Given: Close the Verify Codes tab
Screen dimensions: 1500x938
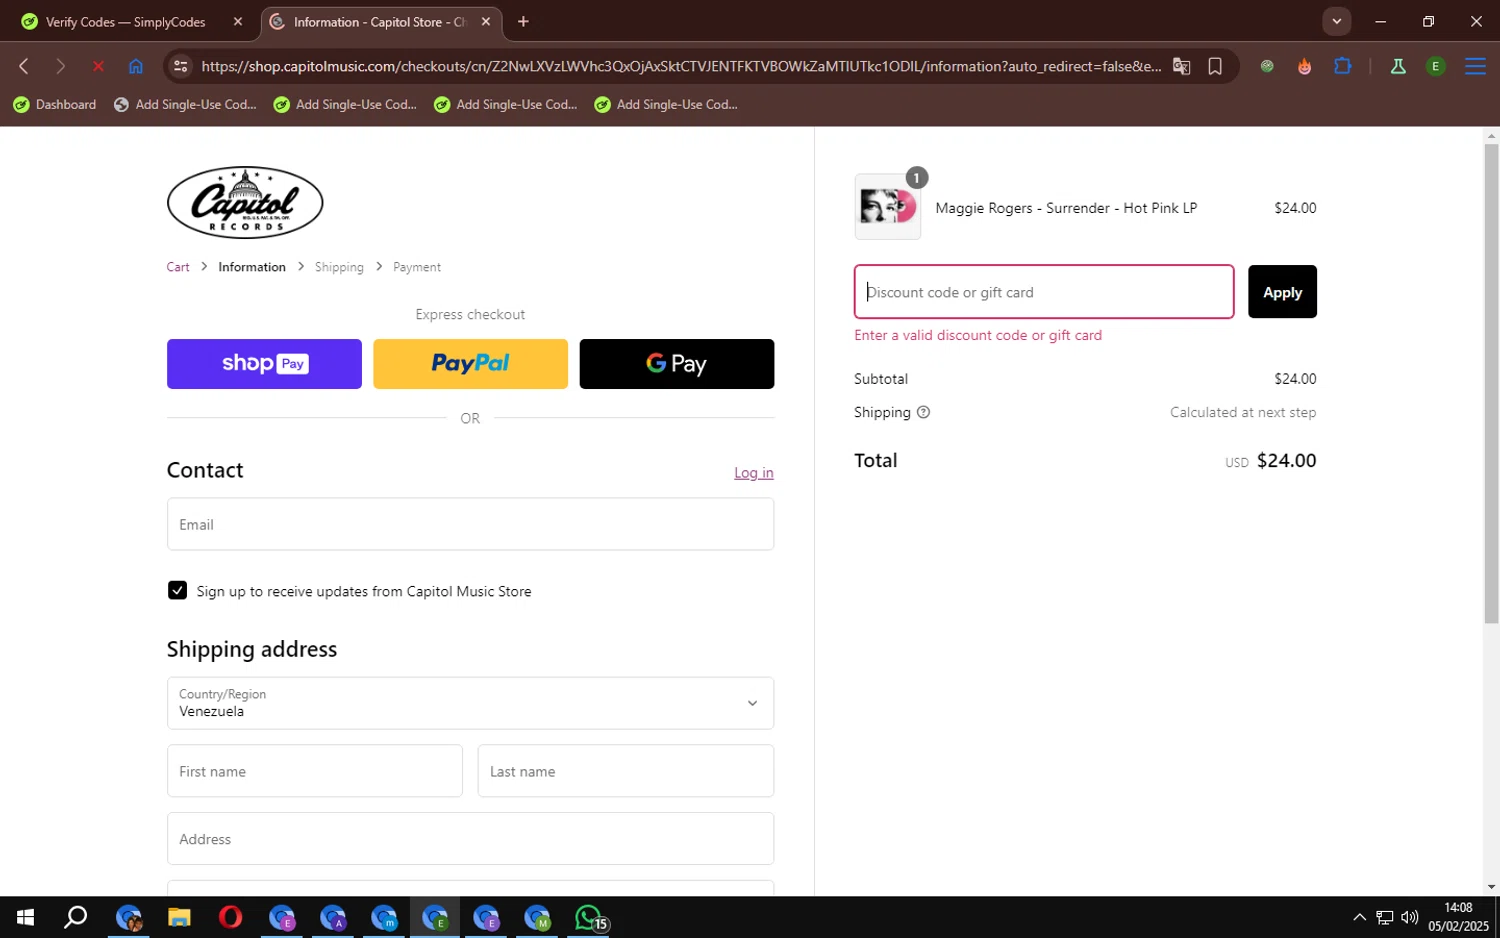Looking at the screenshot, I should [238, 21].
